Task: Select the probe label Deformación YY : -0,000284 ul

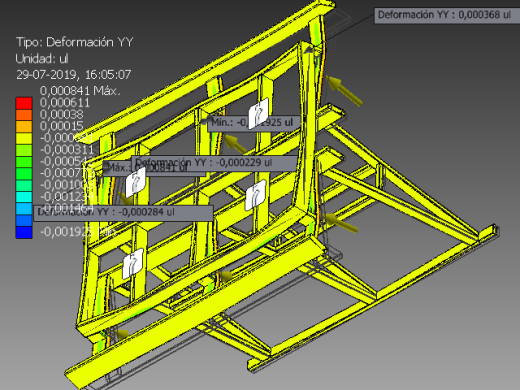Action: point(123,212)
